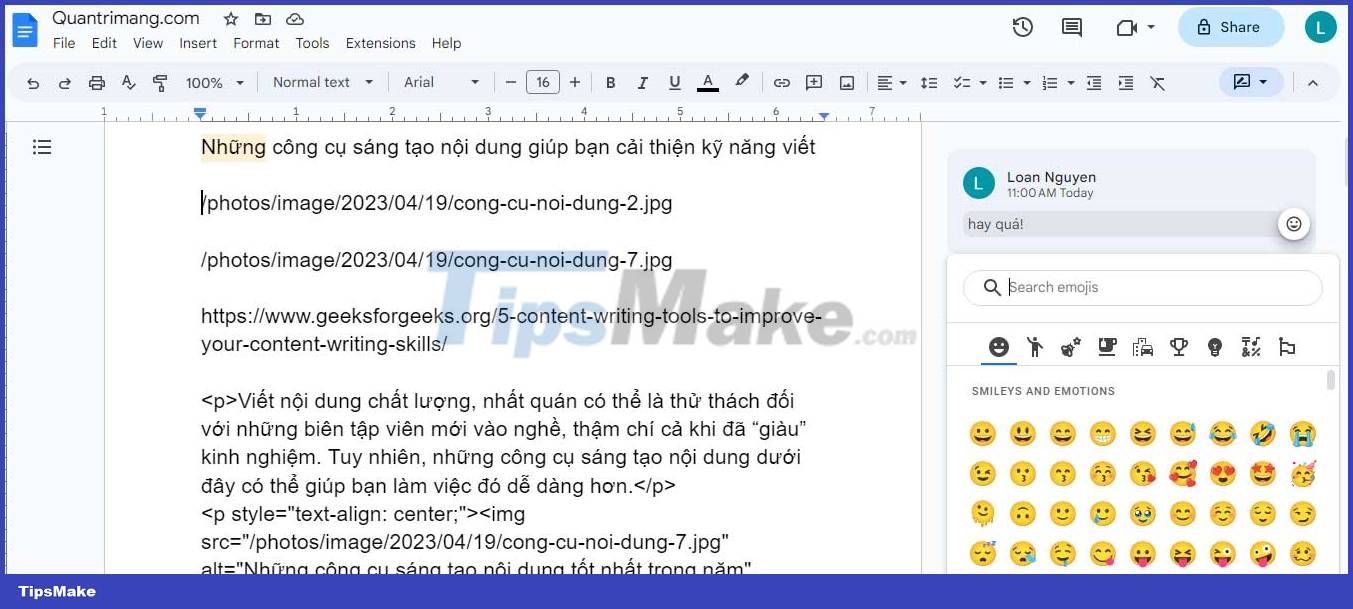Click the Share button
The width and height of the screenshot is (1353, 609).
(x=1230, y=27)
